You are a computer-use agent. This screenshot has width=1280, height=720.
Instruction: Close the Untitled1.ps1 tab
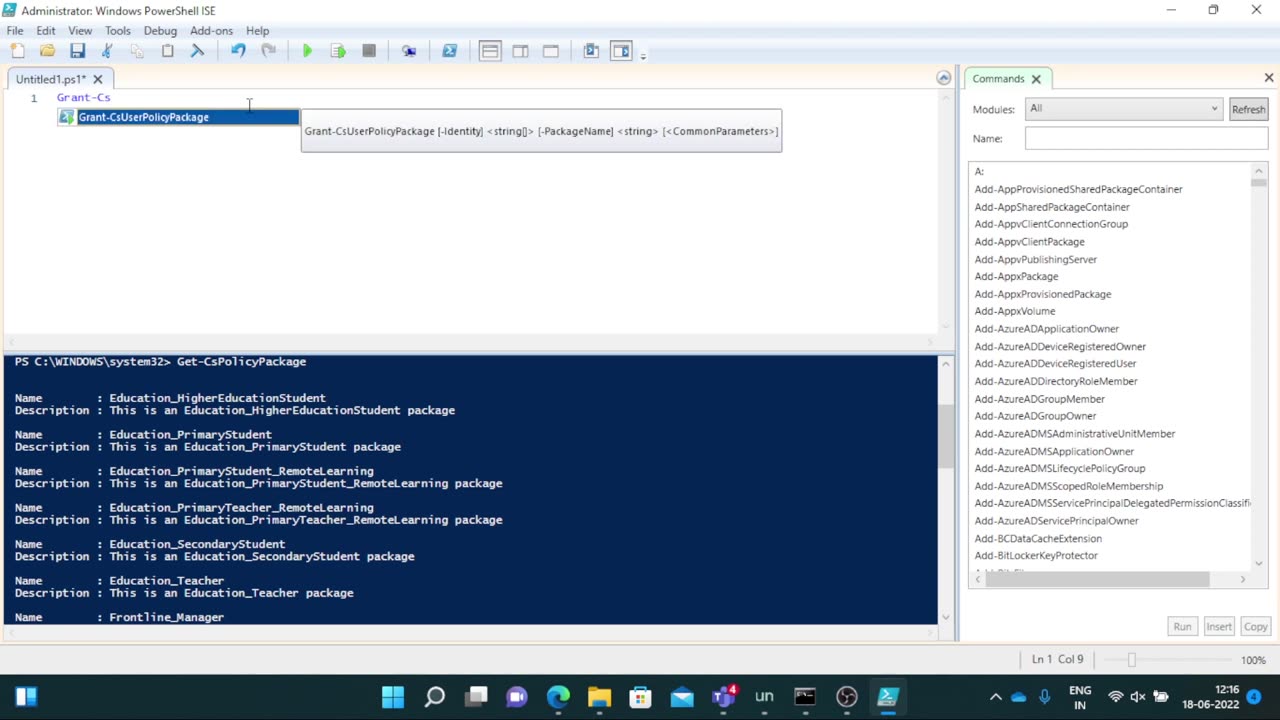98,79
